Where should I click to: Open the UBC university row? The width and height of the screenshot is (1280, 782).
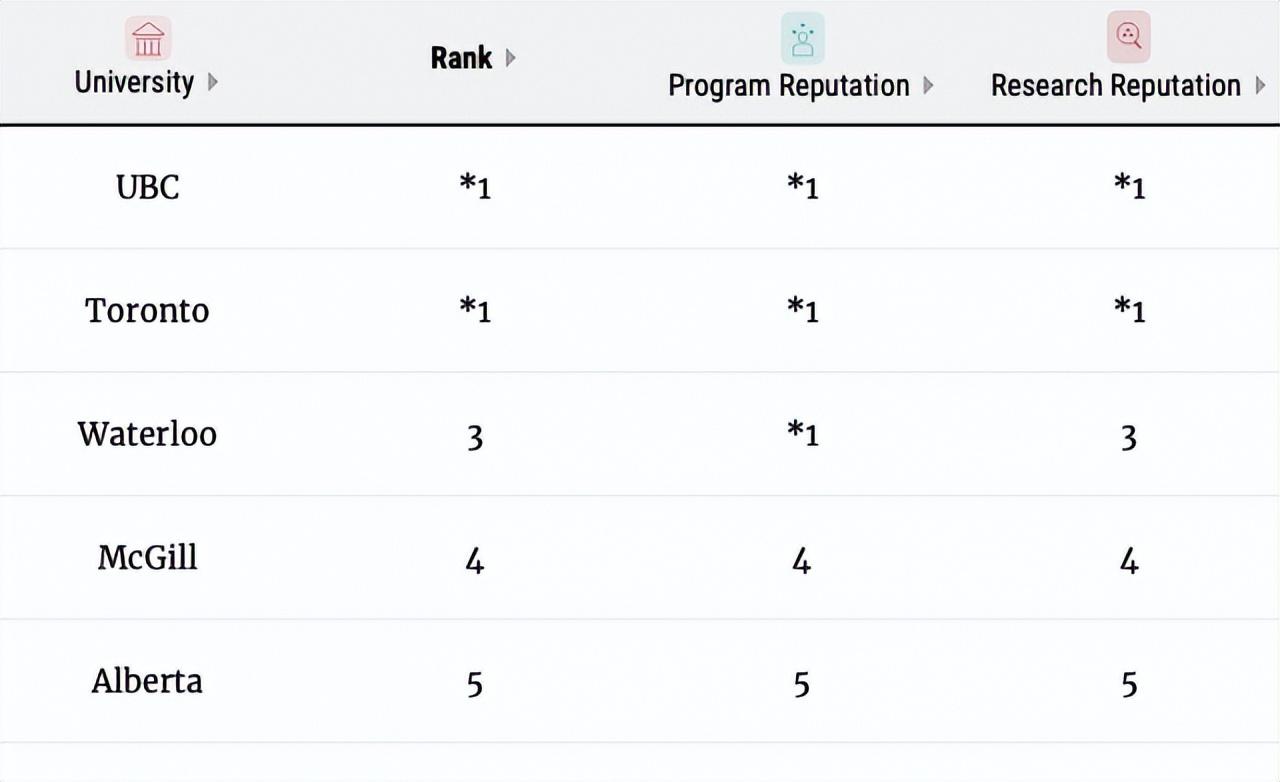(x=148, y=187)
